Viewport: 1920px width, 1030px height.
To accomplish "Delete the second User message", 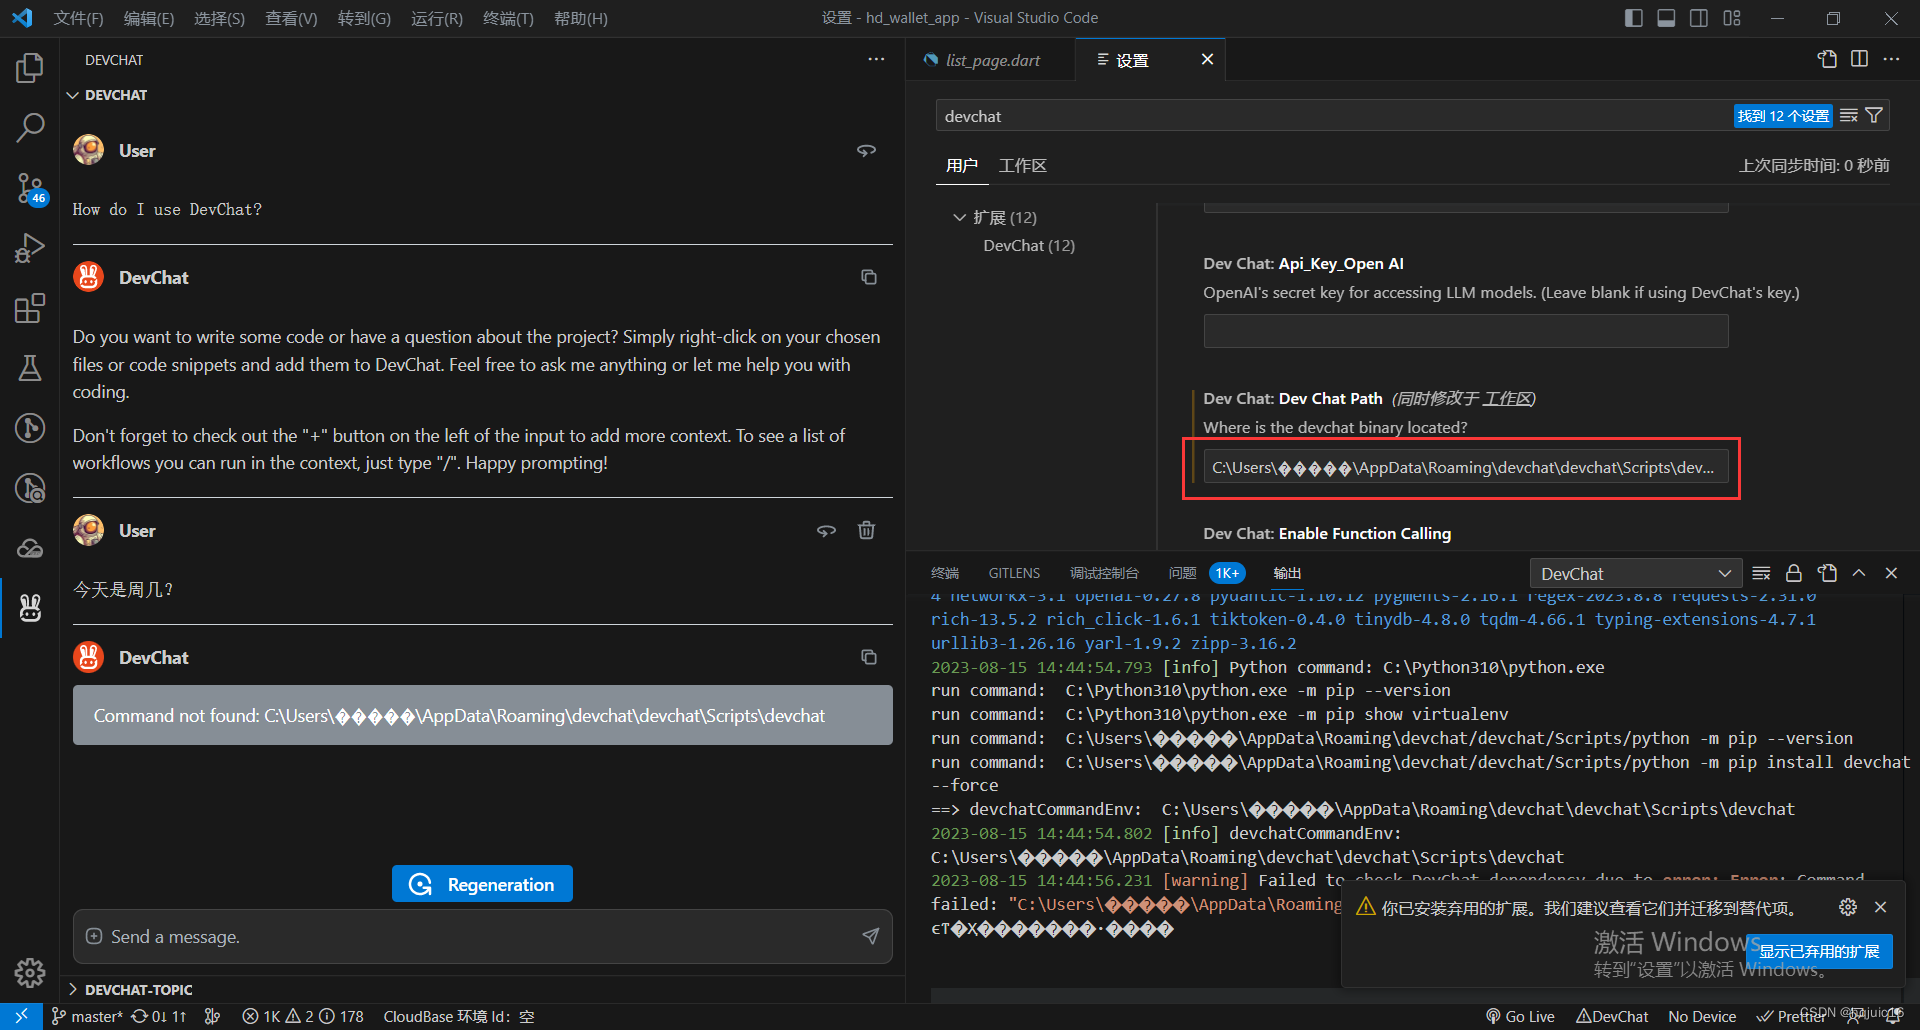I will point(867,530).
